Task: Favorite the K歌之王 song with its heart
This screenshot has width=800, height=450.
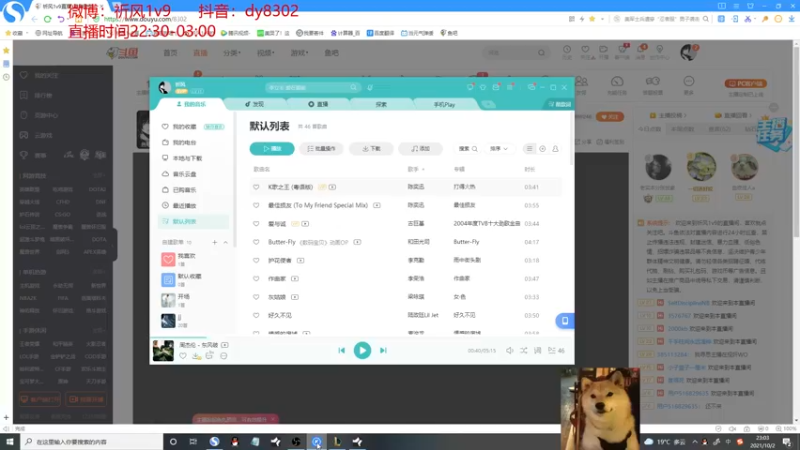Action: point(256,187)
